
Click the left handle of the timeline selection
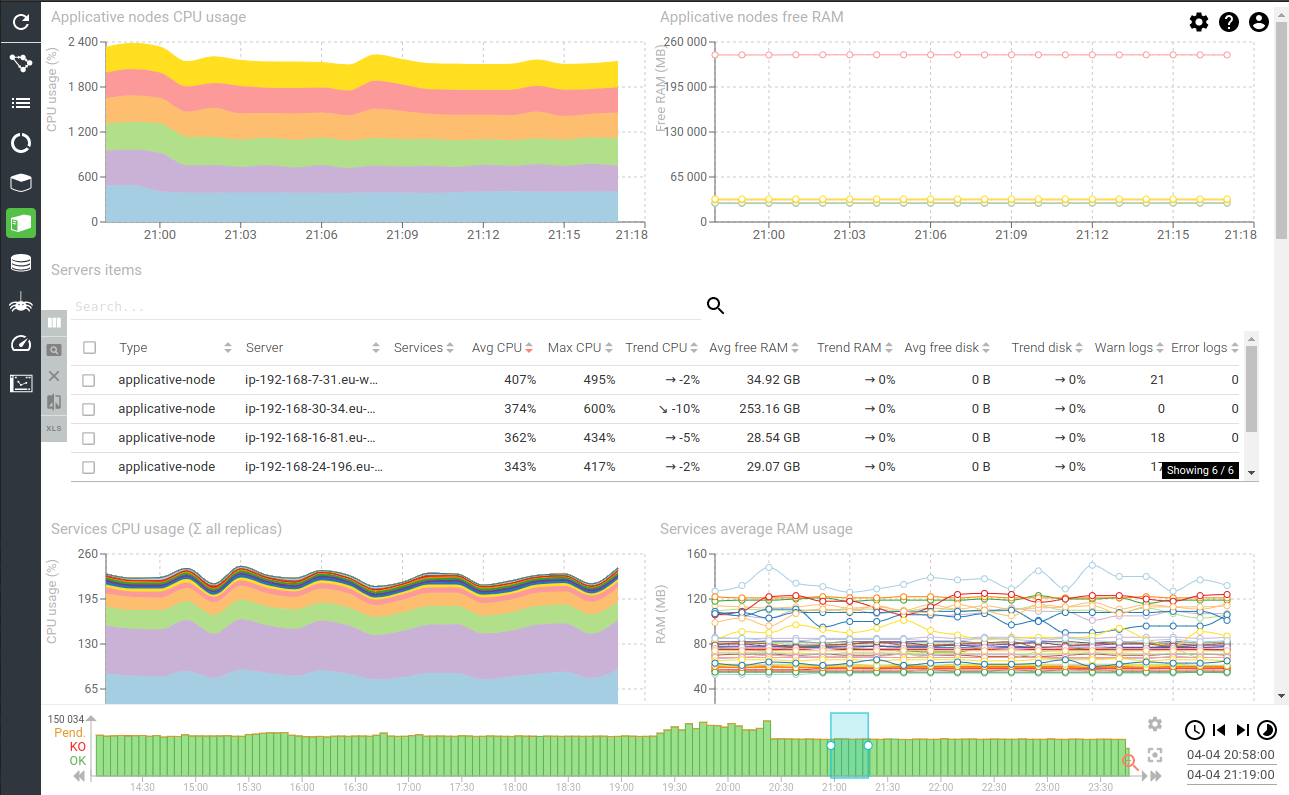831,745
